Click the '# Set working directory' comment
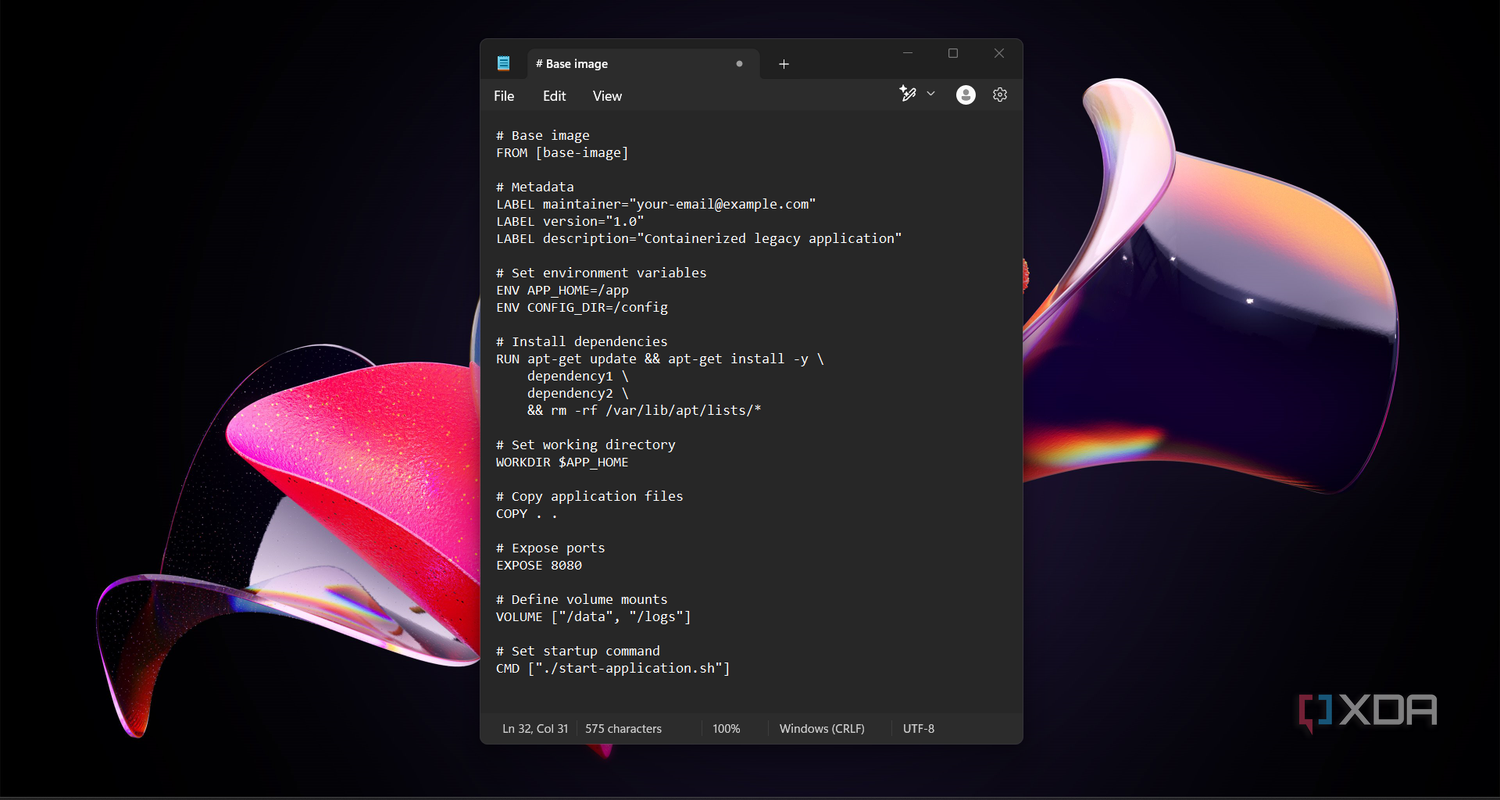This screenshot has width=1500, height=800. 586,445
